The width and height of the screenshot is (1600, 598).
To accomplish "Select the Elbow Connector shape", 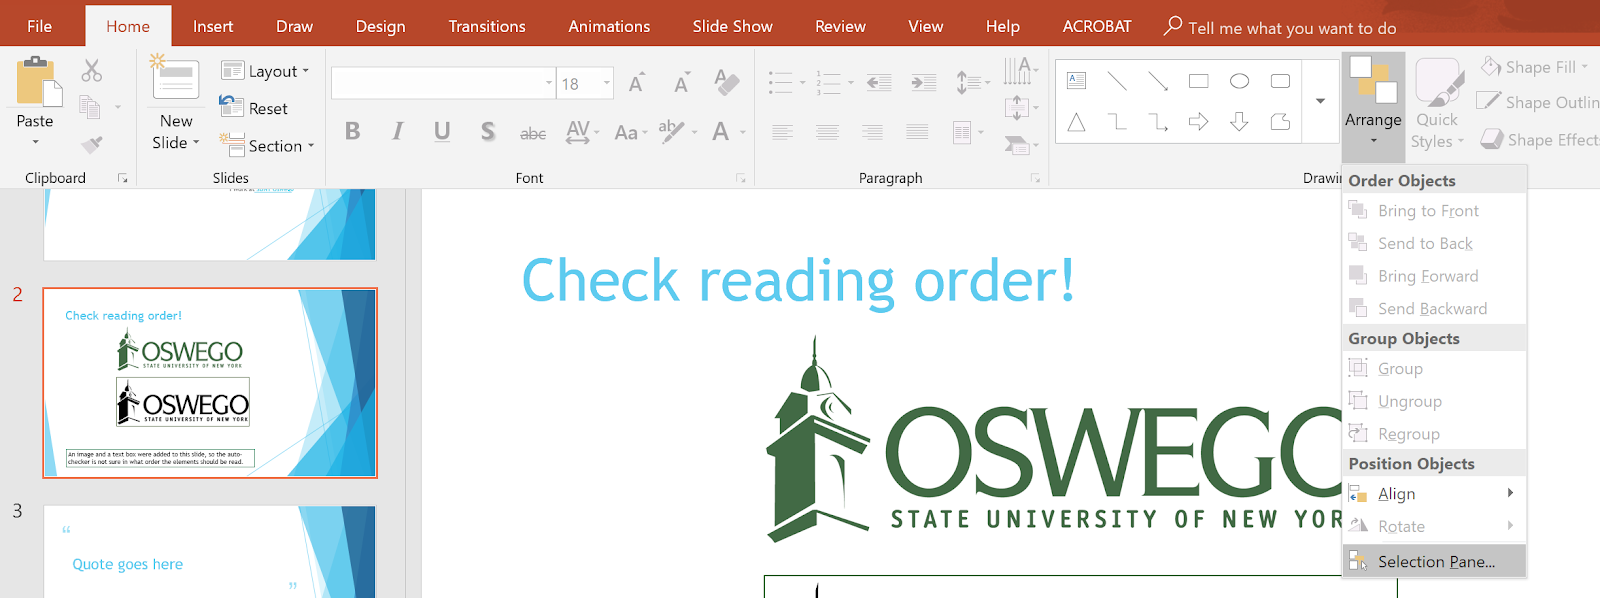I will 1117,122.
